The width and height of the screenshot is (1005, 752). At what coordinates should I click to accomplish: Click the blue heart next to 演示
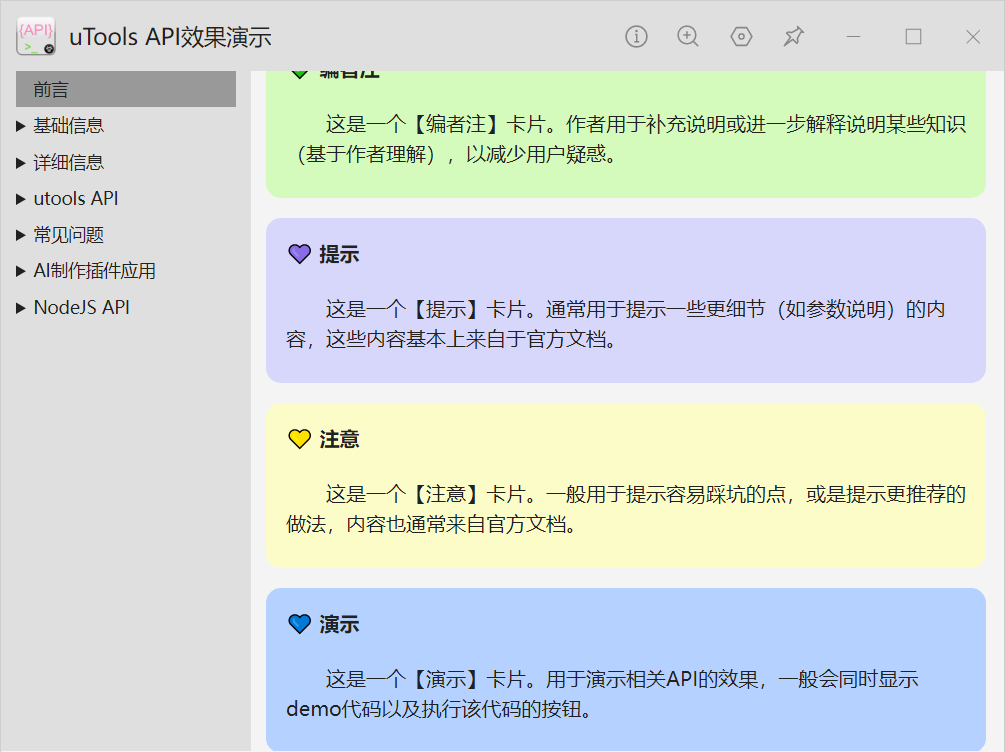299,624
